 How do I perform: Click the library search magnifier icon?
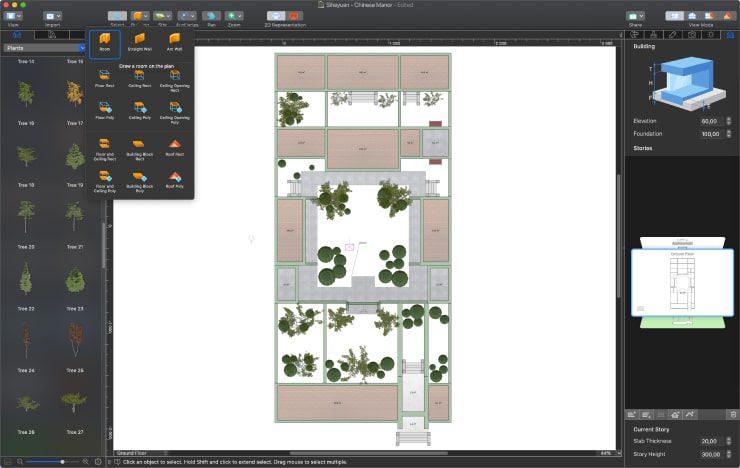click(x=20, y=462)
